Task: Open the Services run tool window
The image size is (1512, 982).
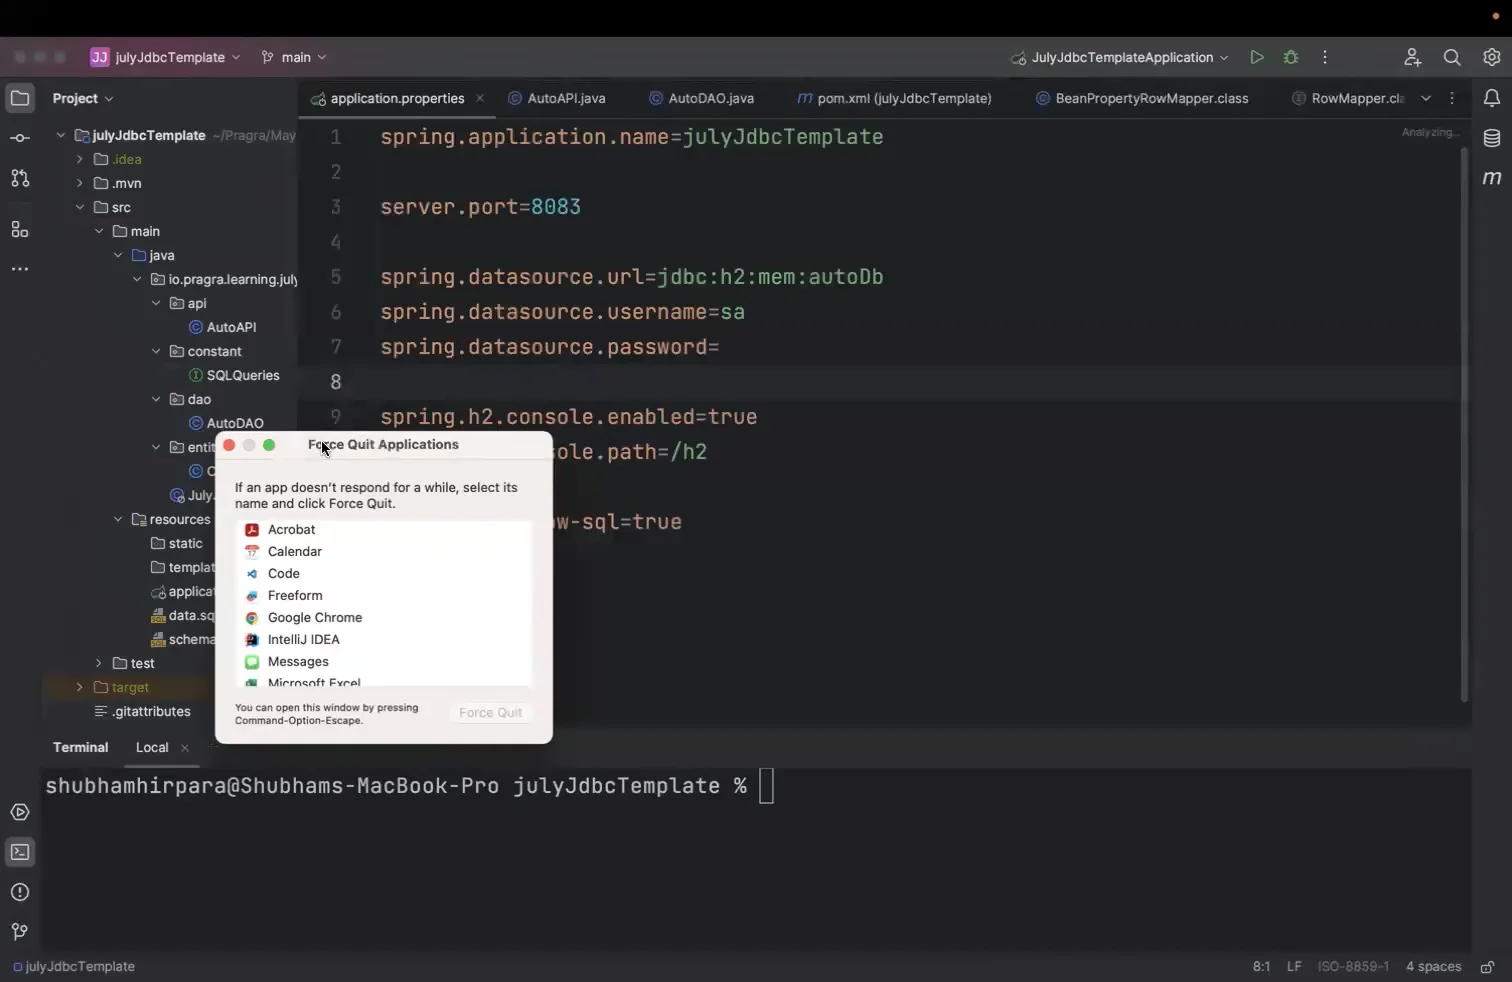Action: [x=20, y=812]
